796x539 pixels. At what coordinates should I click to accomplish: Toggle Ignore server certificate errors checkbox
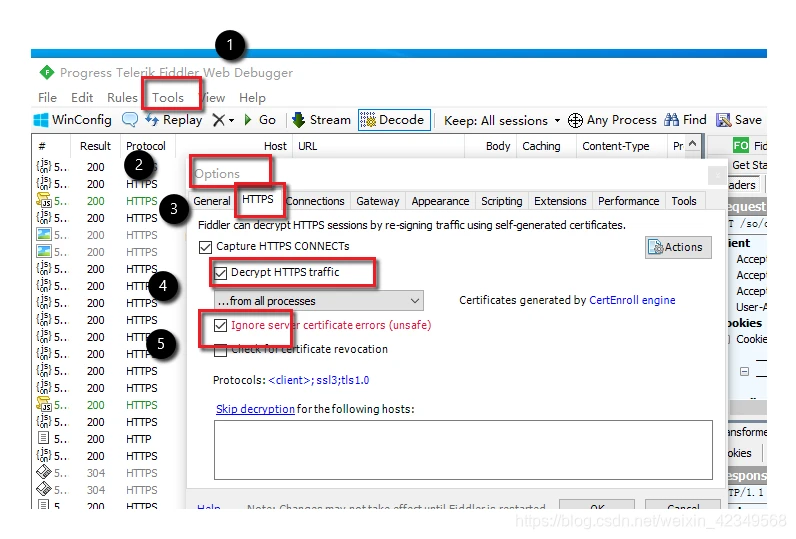point(220,325)
